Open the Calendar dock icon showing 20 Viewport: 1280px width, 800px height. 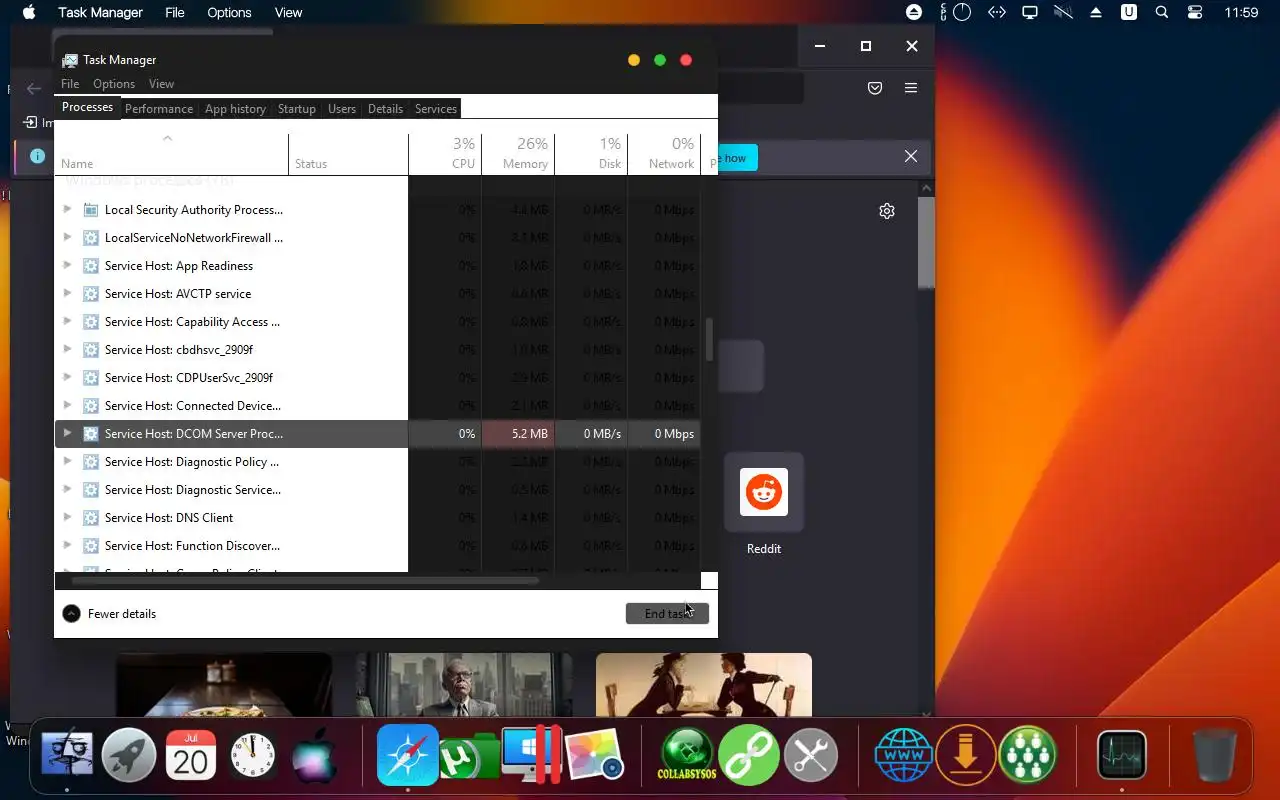tap(190, 755)
